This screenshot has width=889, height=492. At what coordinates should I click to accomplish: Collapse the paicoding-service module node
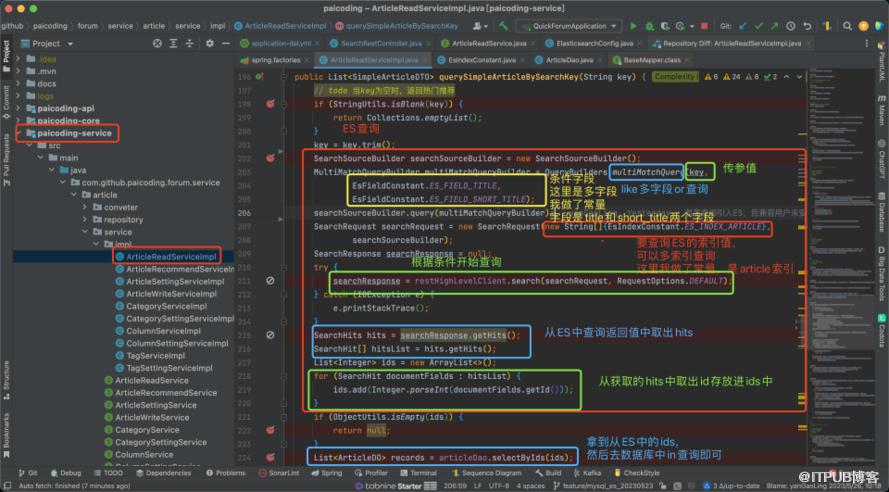point(20,133)
